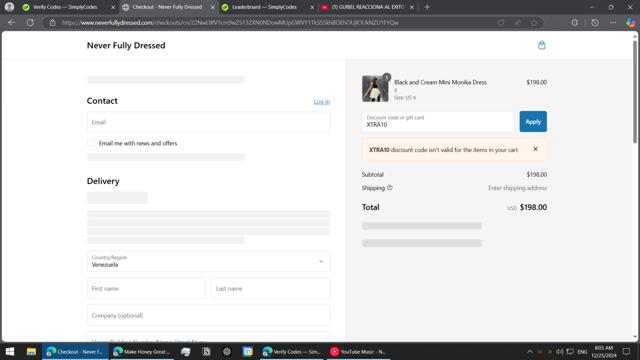Image resolution: width=640 pixels, height=360 pixels.
Task: Open File Explorer from taskbar
Action: (31, 351)
